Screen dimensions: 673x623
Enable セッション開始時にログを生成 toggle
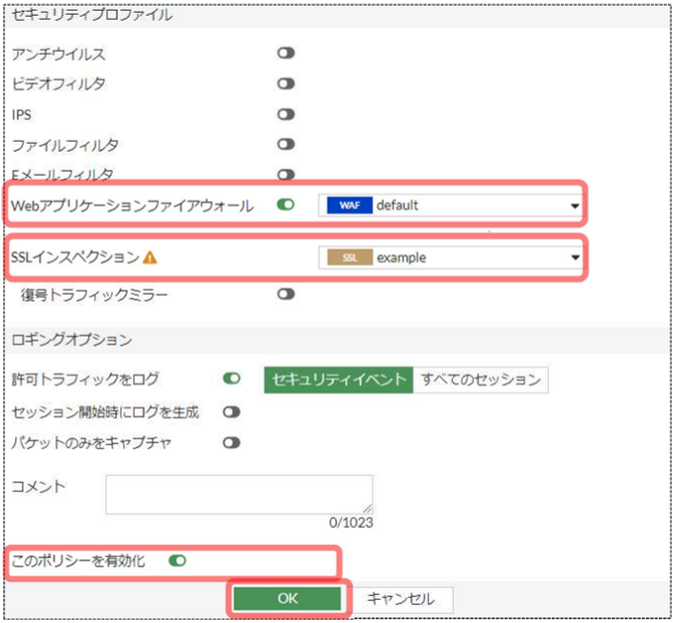[232, 411]
